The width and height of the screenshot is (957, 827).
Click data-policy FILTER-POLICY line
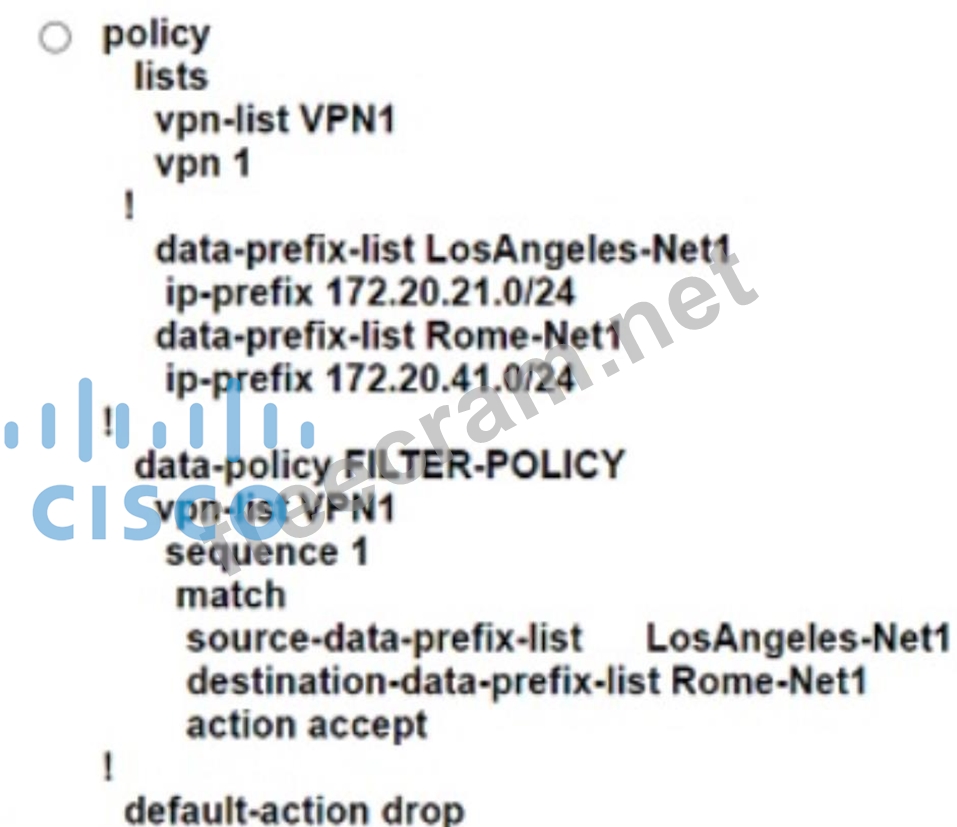(x=379, y=465)
